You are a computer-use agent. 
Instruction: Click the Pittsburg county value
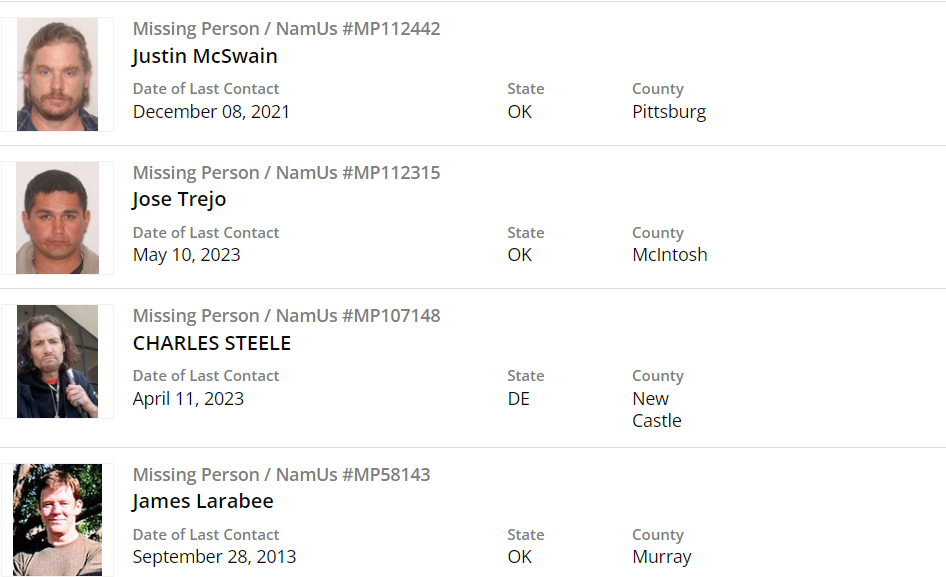pos(669,112)
